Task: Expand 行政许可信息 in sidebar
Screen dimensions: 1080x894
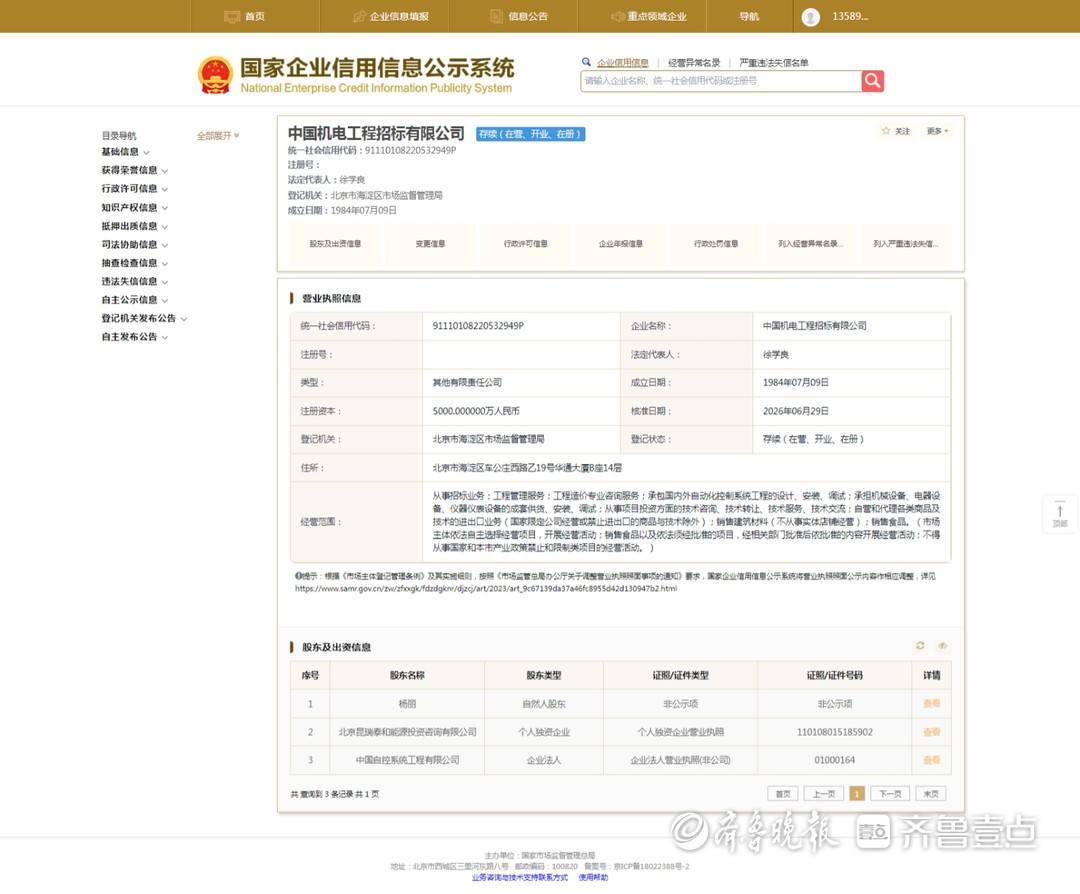Action: pyautogui.click(x=134, y=189)
